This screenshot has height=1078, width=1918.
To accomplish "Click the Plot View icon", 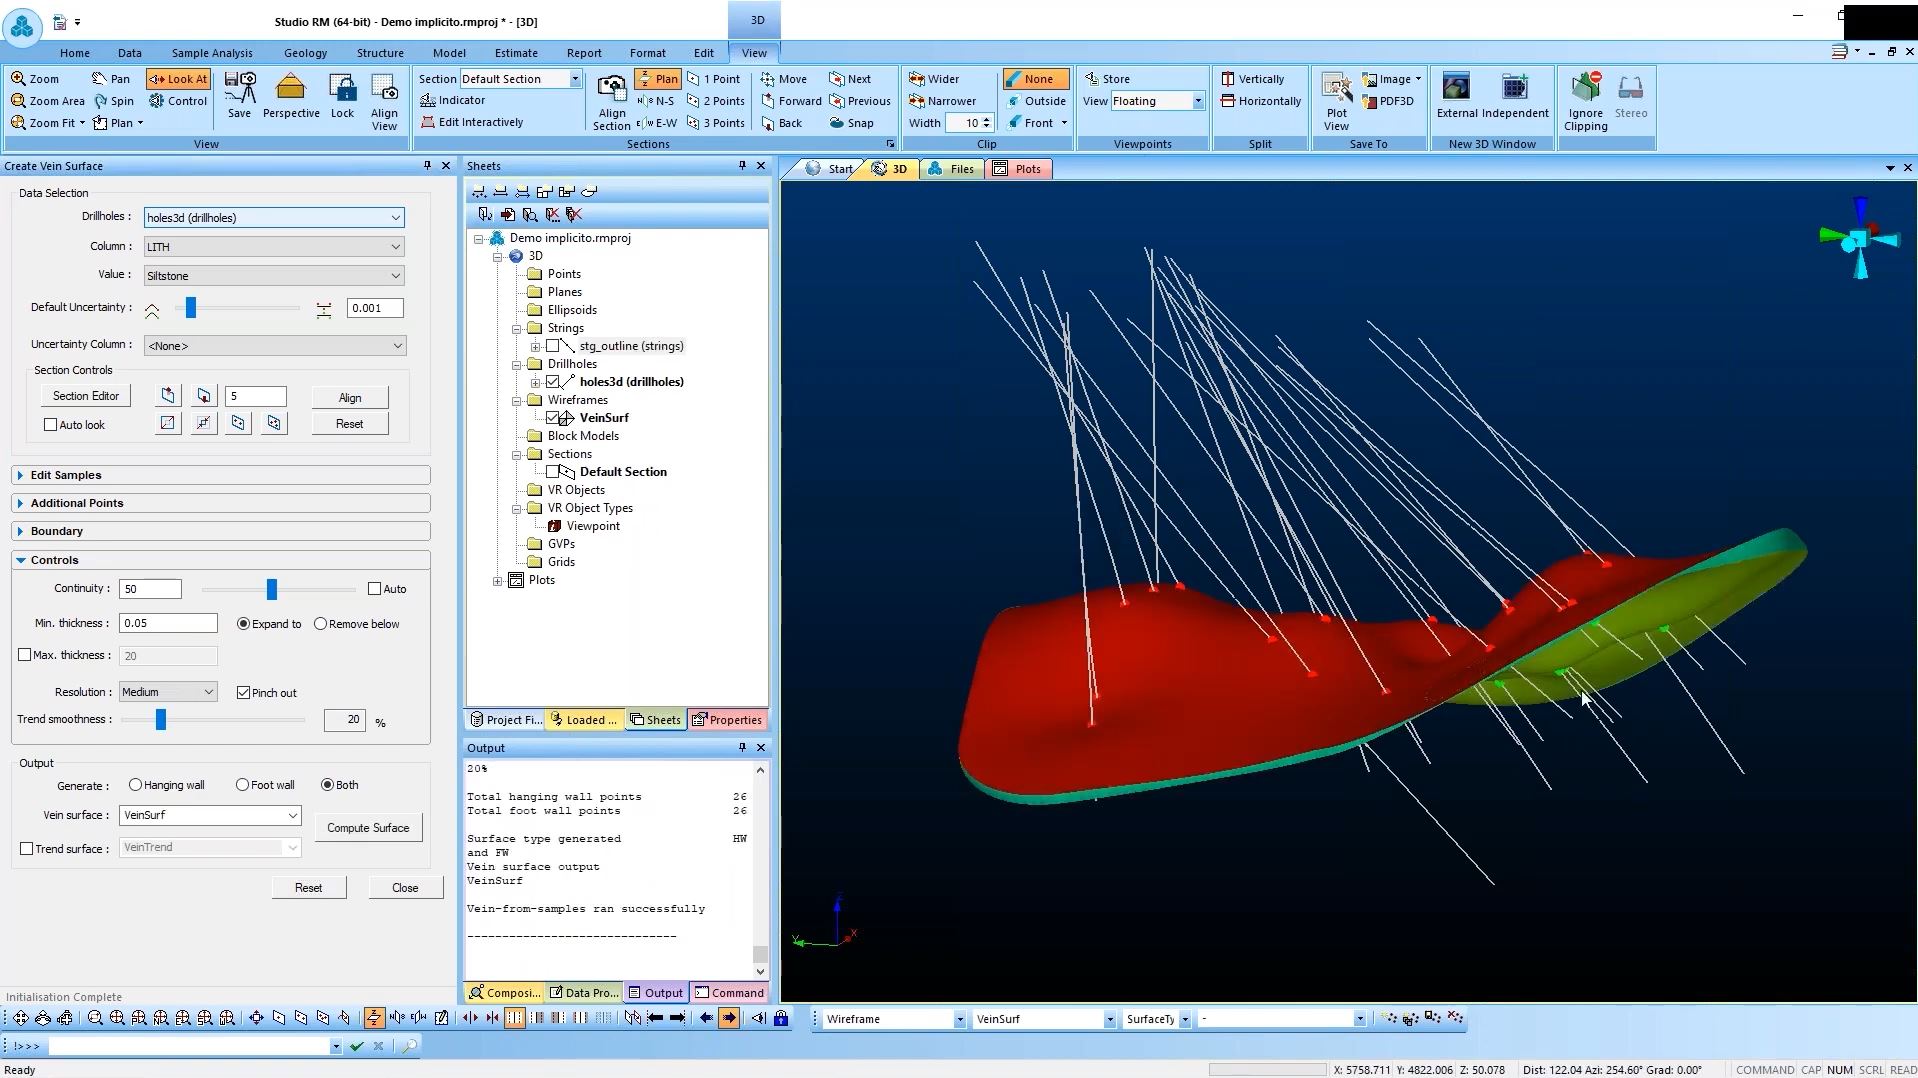I will (x=1336, y=102).
